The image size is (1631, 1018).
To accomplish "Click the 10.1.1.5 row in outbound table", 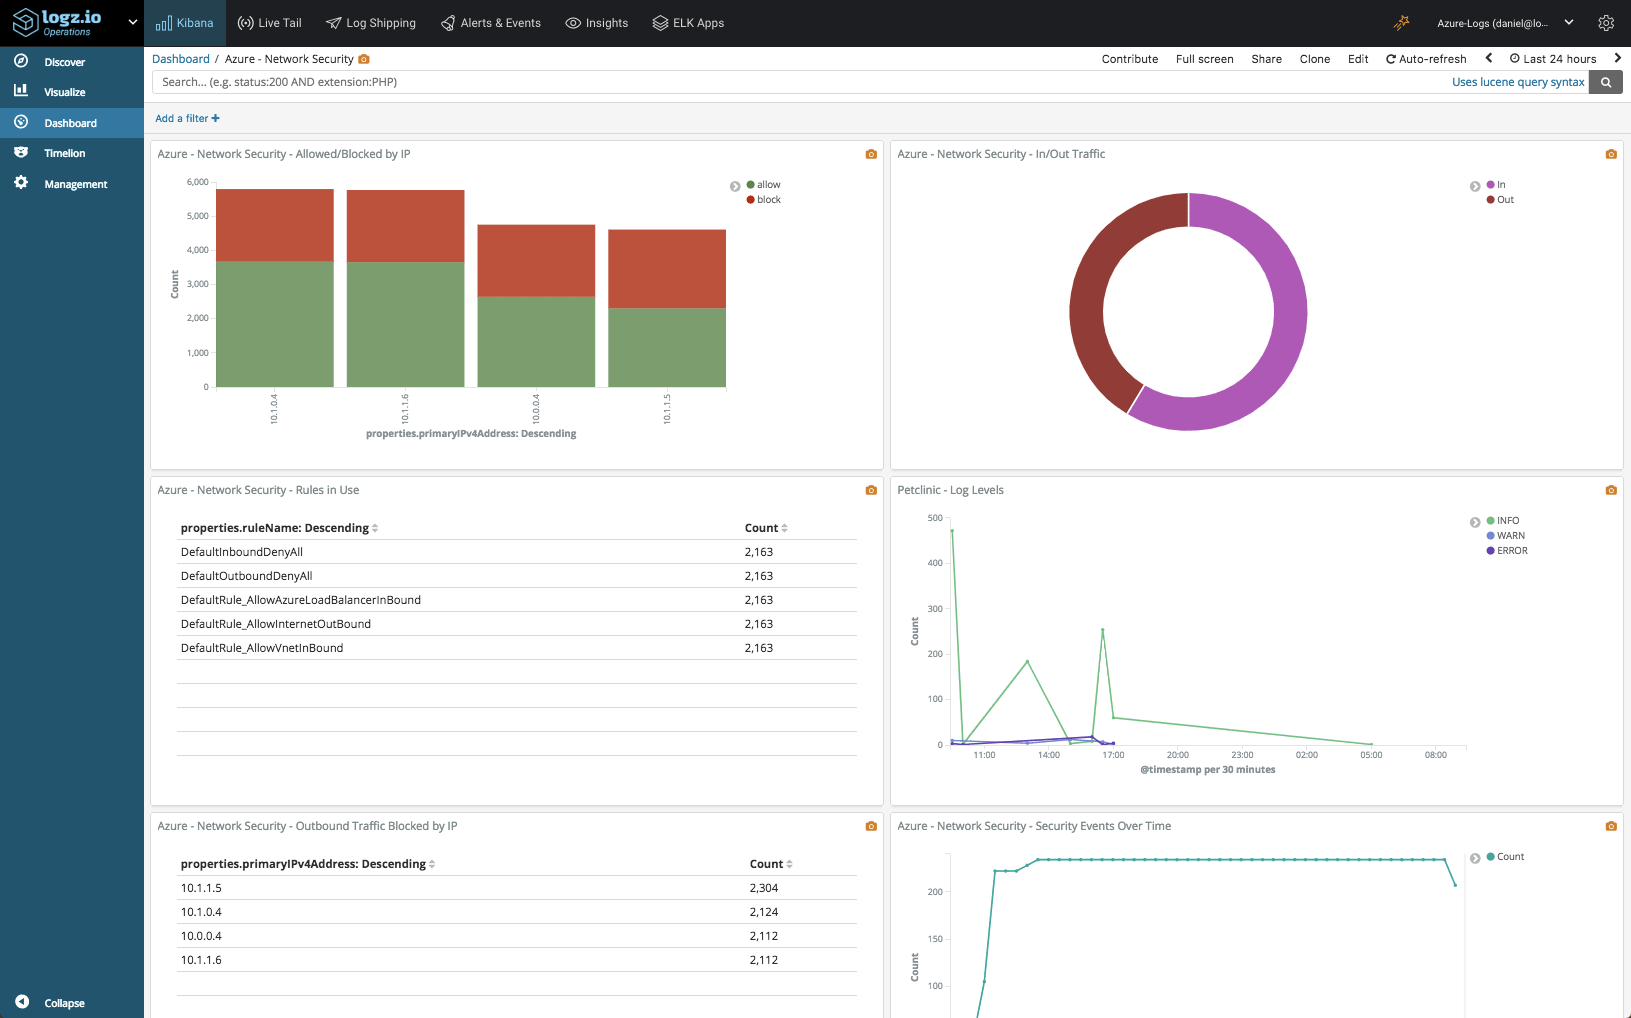I will point(517,888).
